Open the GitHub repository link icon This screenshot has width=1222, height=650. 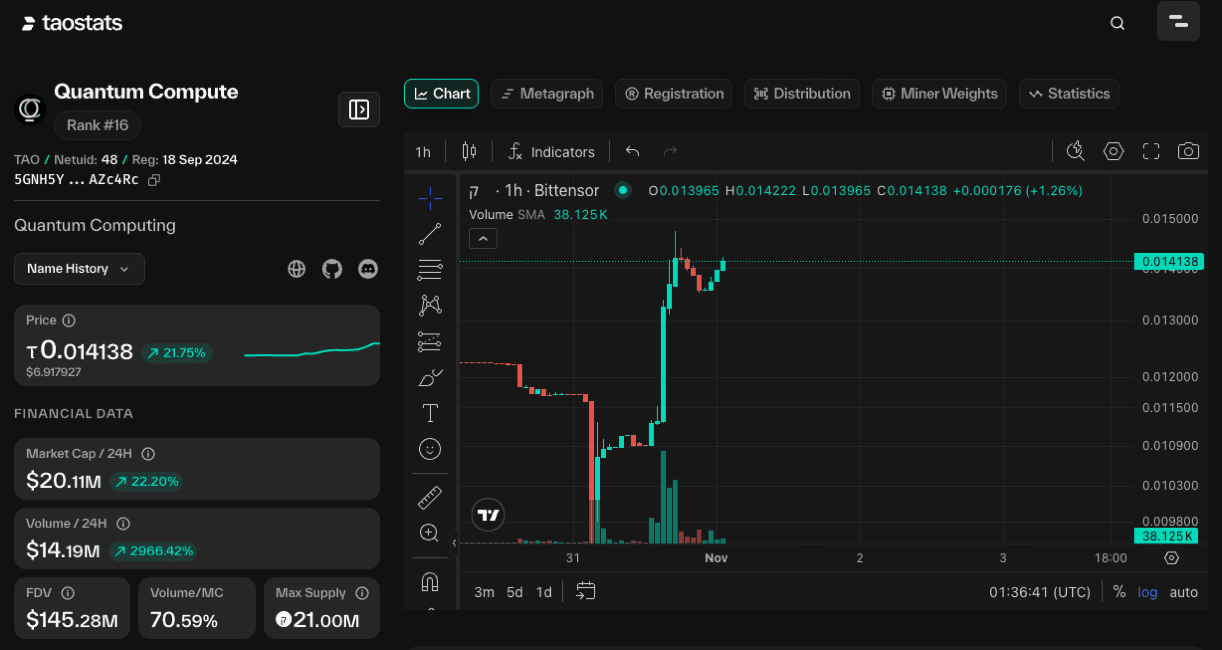[x=332, y=268]
